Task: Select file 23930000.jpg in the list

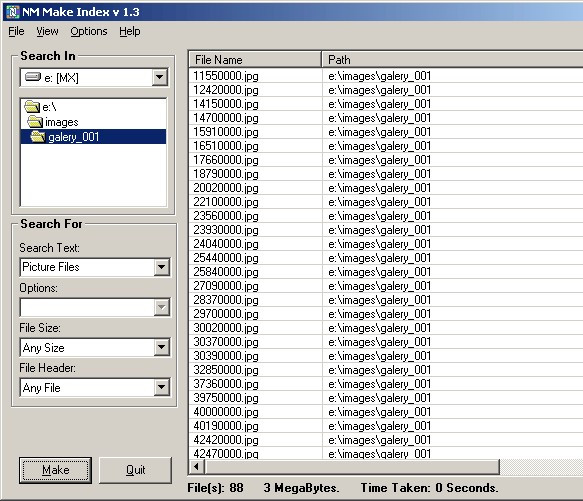Action: [x=226, y=230]
